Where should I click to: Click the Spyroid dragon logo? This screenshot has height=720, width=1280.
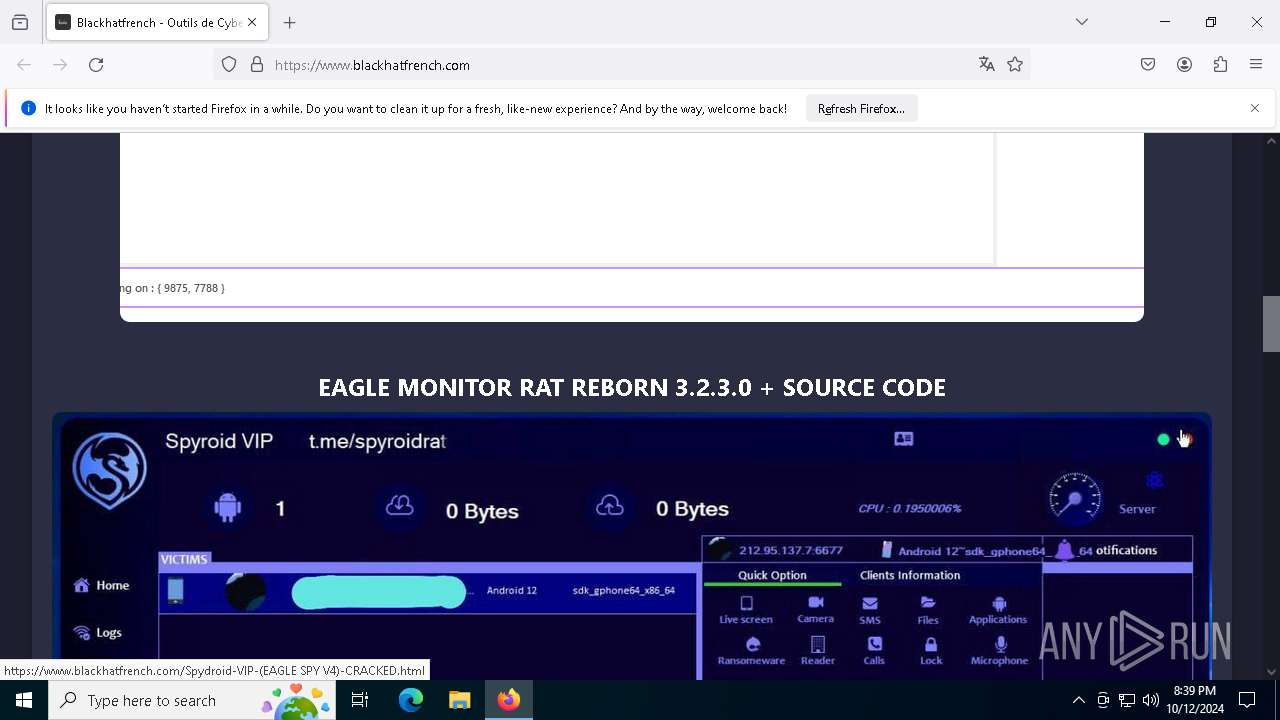click(x=109, y=470)
